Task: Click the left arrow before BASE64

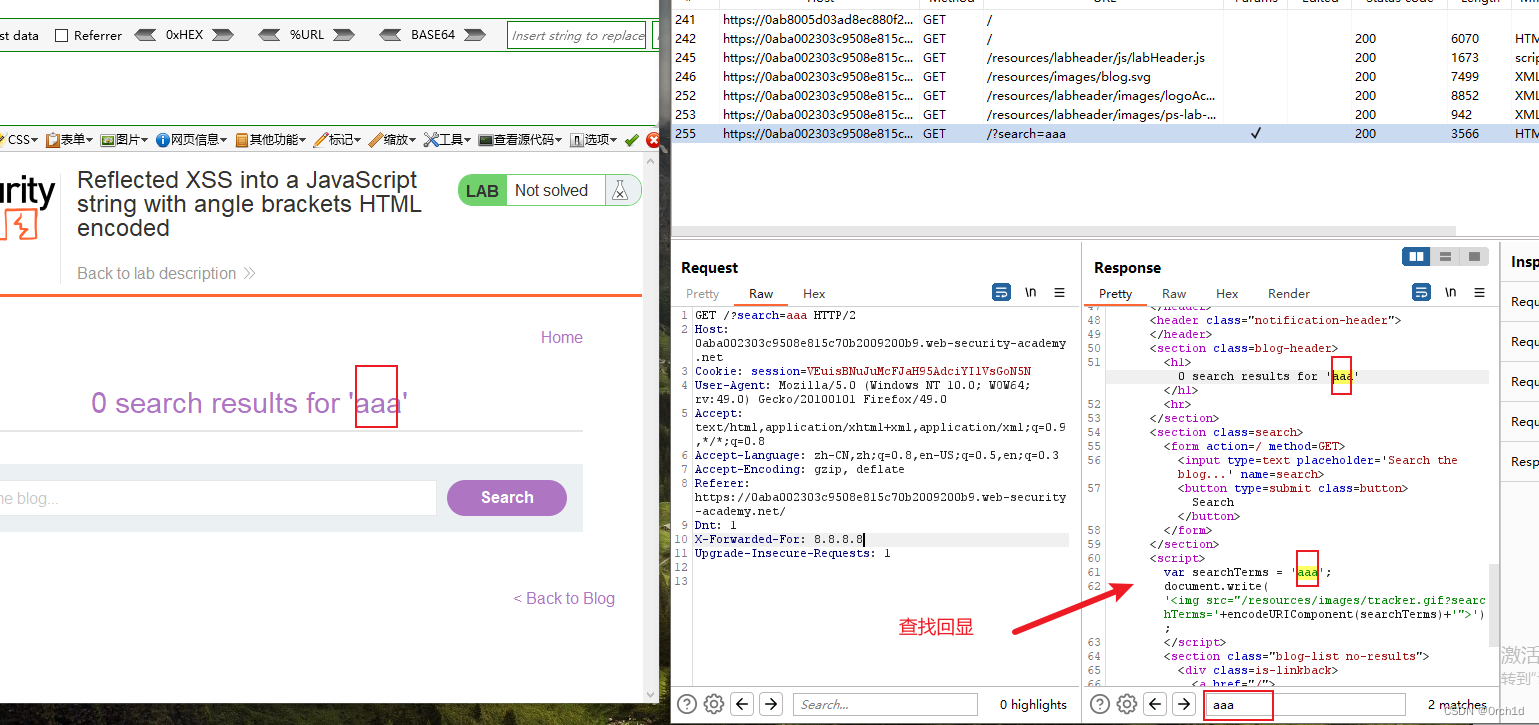Action: (x=392, y=35)
